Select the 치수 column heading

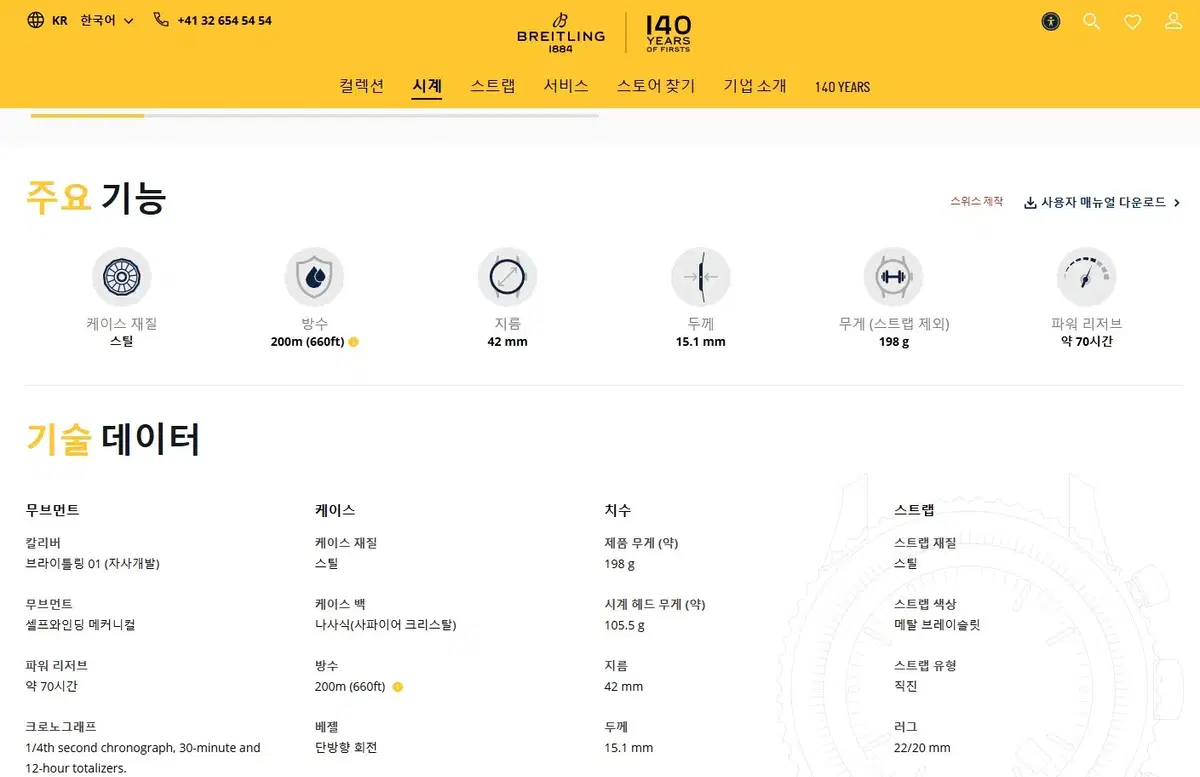tap(618, 510)
